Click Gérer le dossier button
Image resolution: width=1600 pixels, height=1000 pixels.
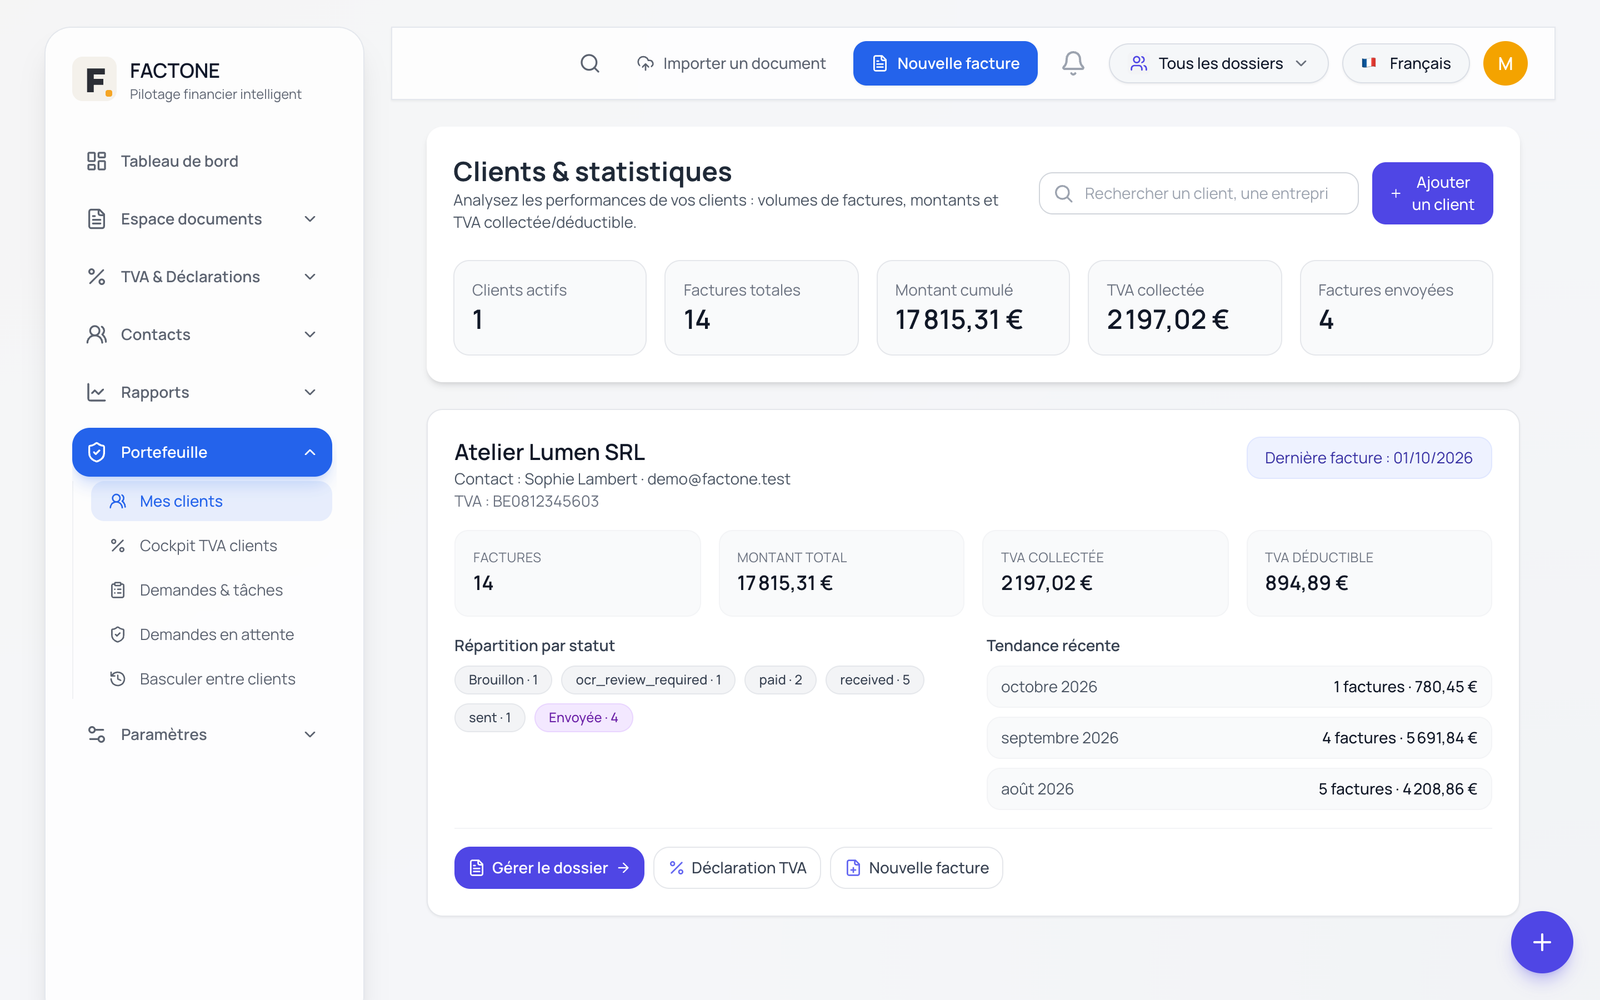pyautogui.click(x=549, y=868)
